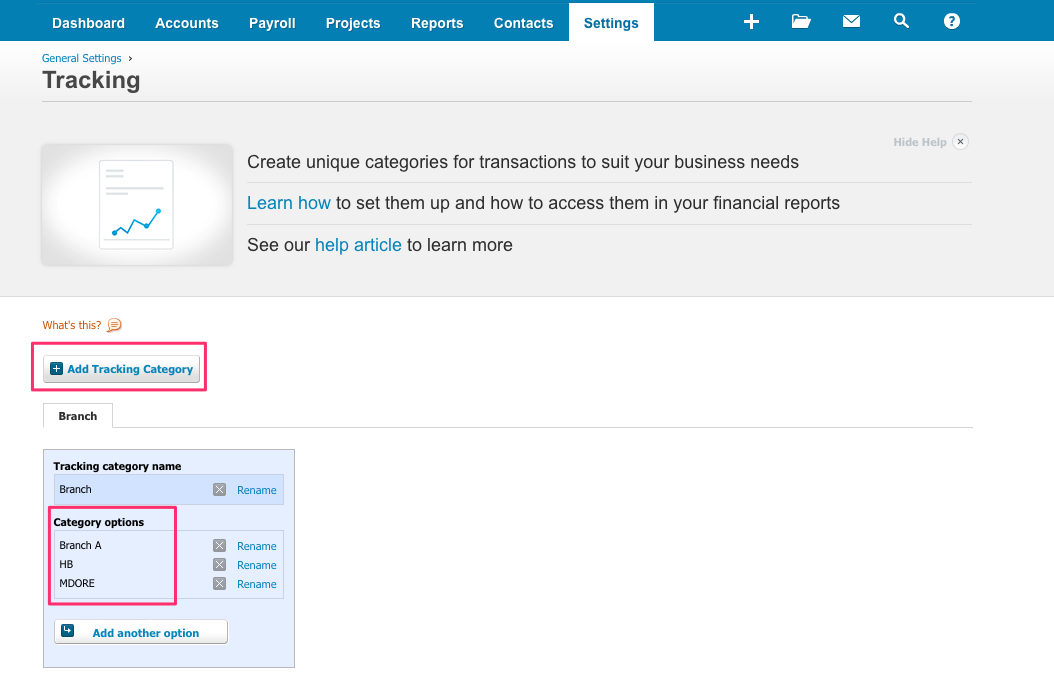
Task: Click the 'Create unique categories' help sentence
Action: pyautogui.click(x=523, y=162)
